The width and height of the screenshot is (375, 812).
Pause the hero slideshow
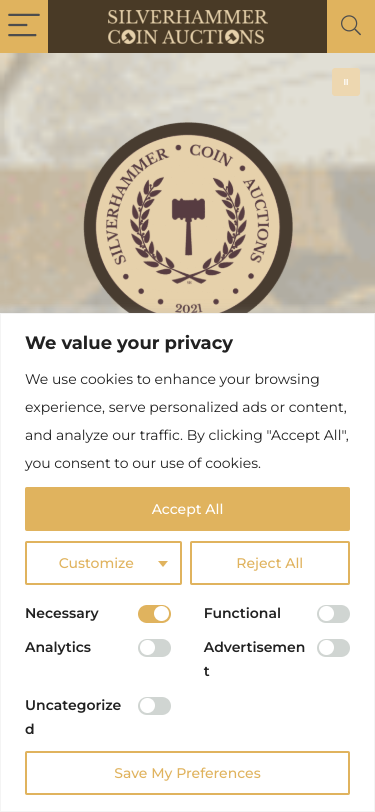[x=346, y=82]
